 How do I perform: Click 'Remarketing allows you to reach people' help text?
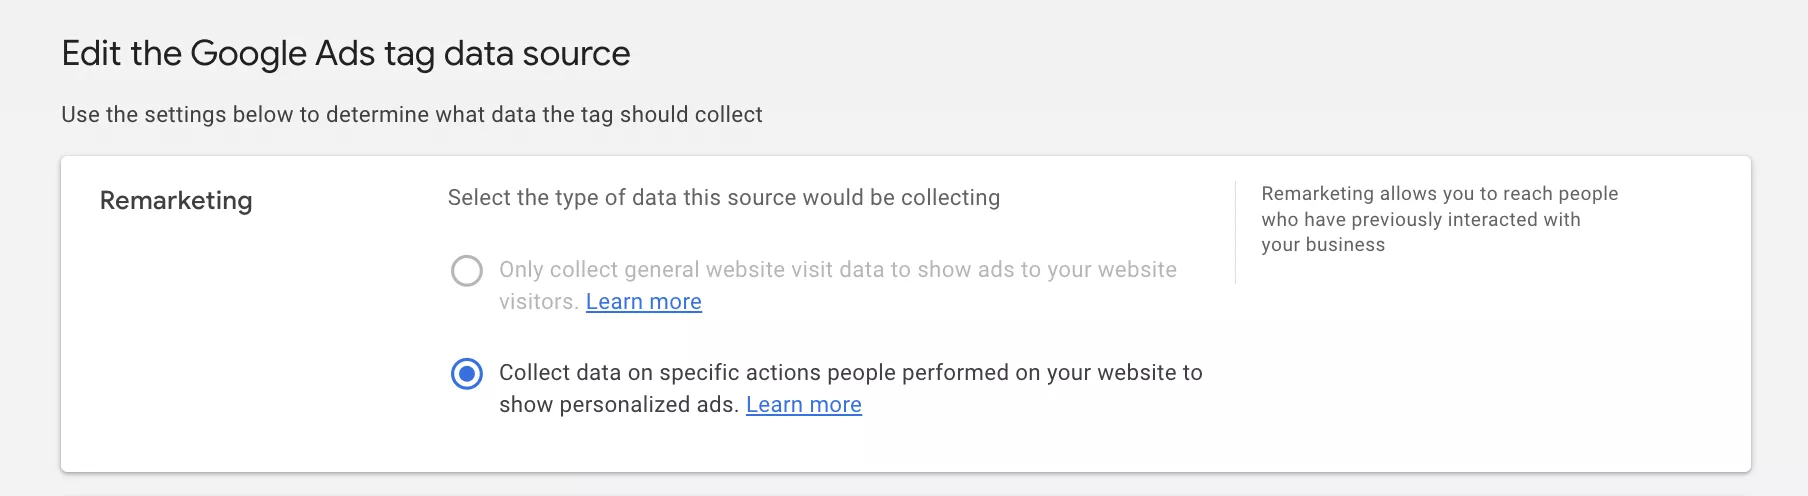[1439, 194]
